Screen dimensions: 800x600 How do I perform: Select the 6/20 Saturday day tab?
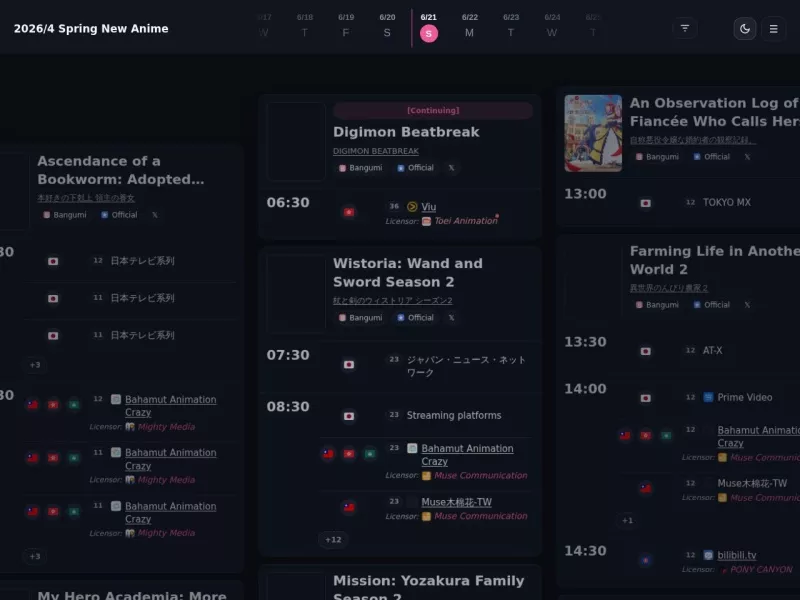[x=387, y=27]
